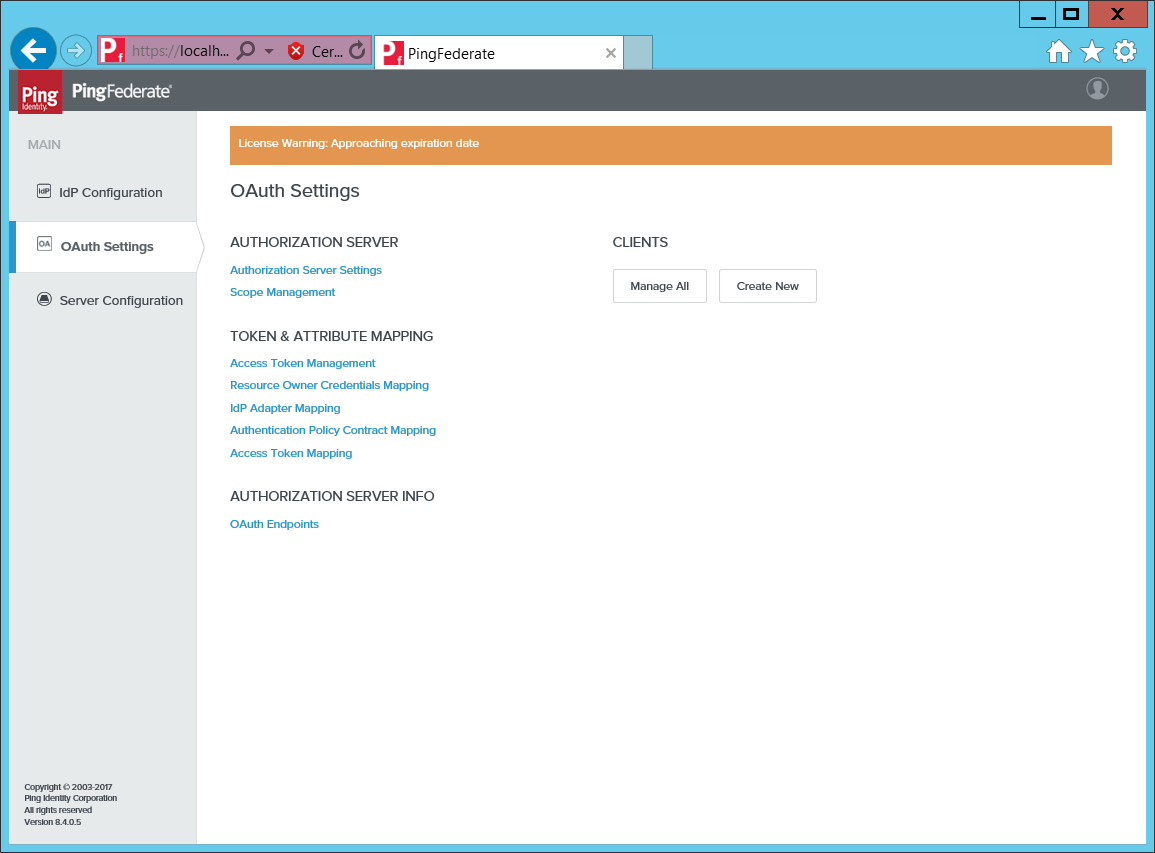Click the CLIENTS section heading

click(x=640, y=242)
